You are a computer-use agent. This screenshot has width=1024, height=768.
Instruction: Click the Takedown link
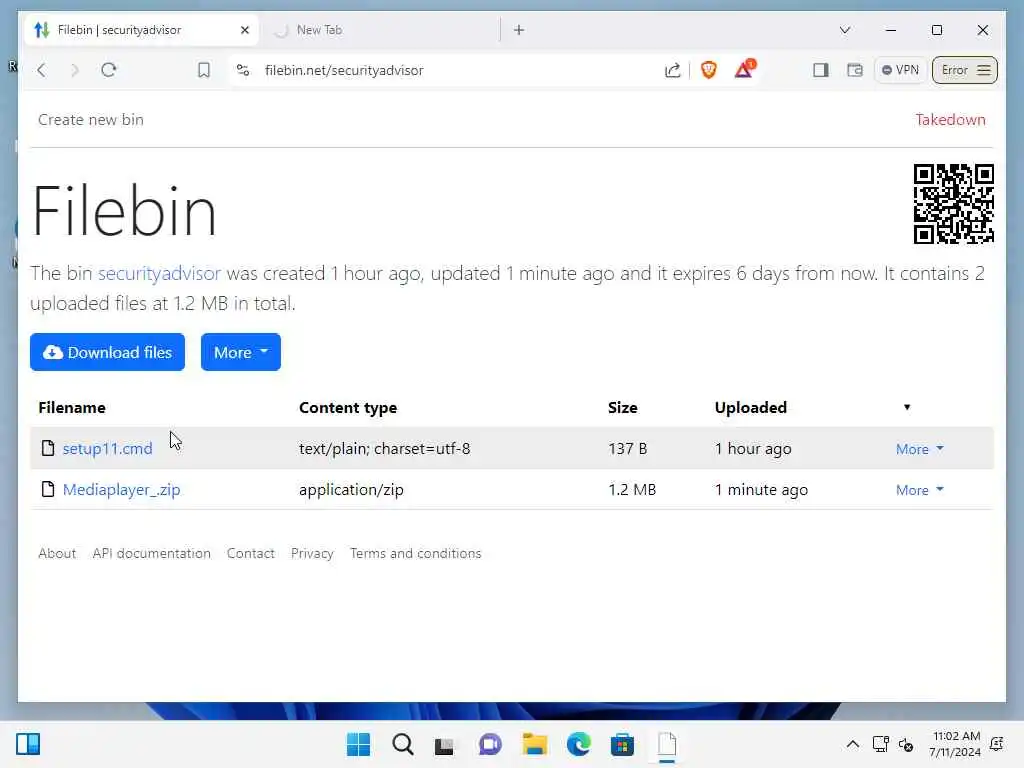[950, 120]
